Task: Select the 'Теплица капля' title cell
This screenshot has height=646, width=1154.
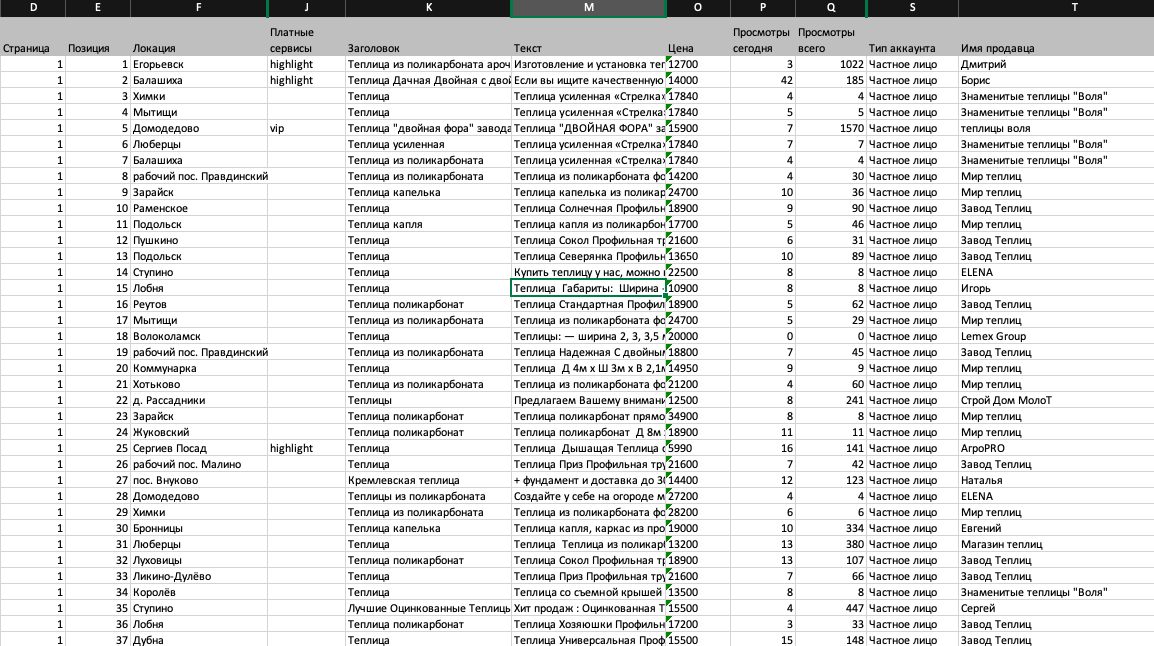Action: click(x=428, y=224)
